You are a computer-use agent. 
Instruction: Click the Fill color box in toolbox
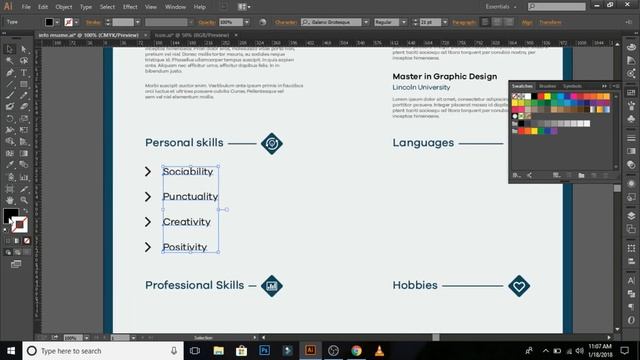point(11,216)
